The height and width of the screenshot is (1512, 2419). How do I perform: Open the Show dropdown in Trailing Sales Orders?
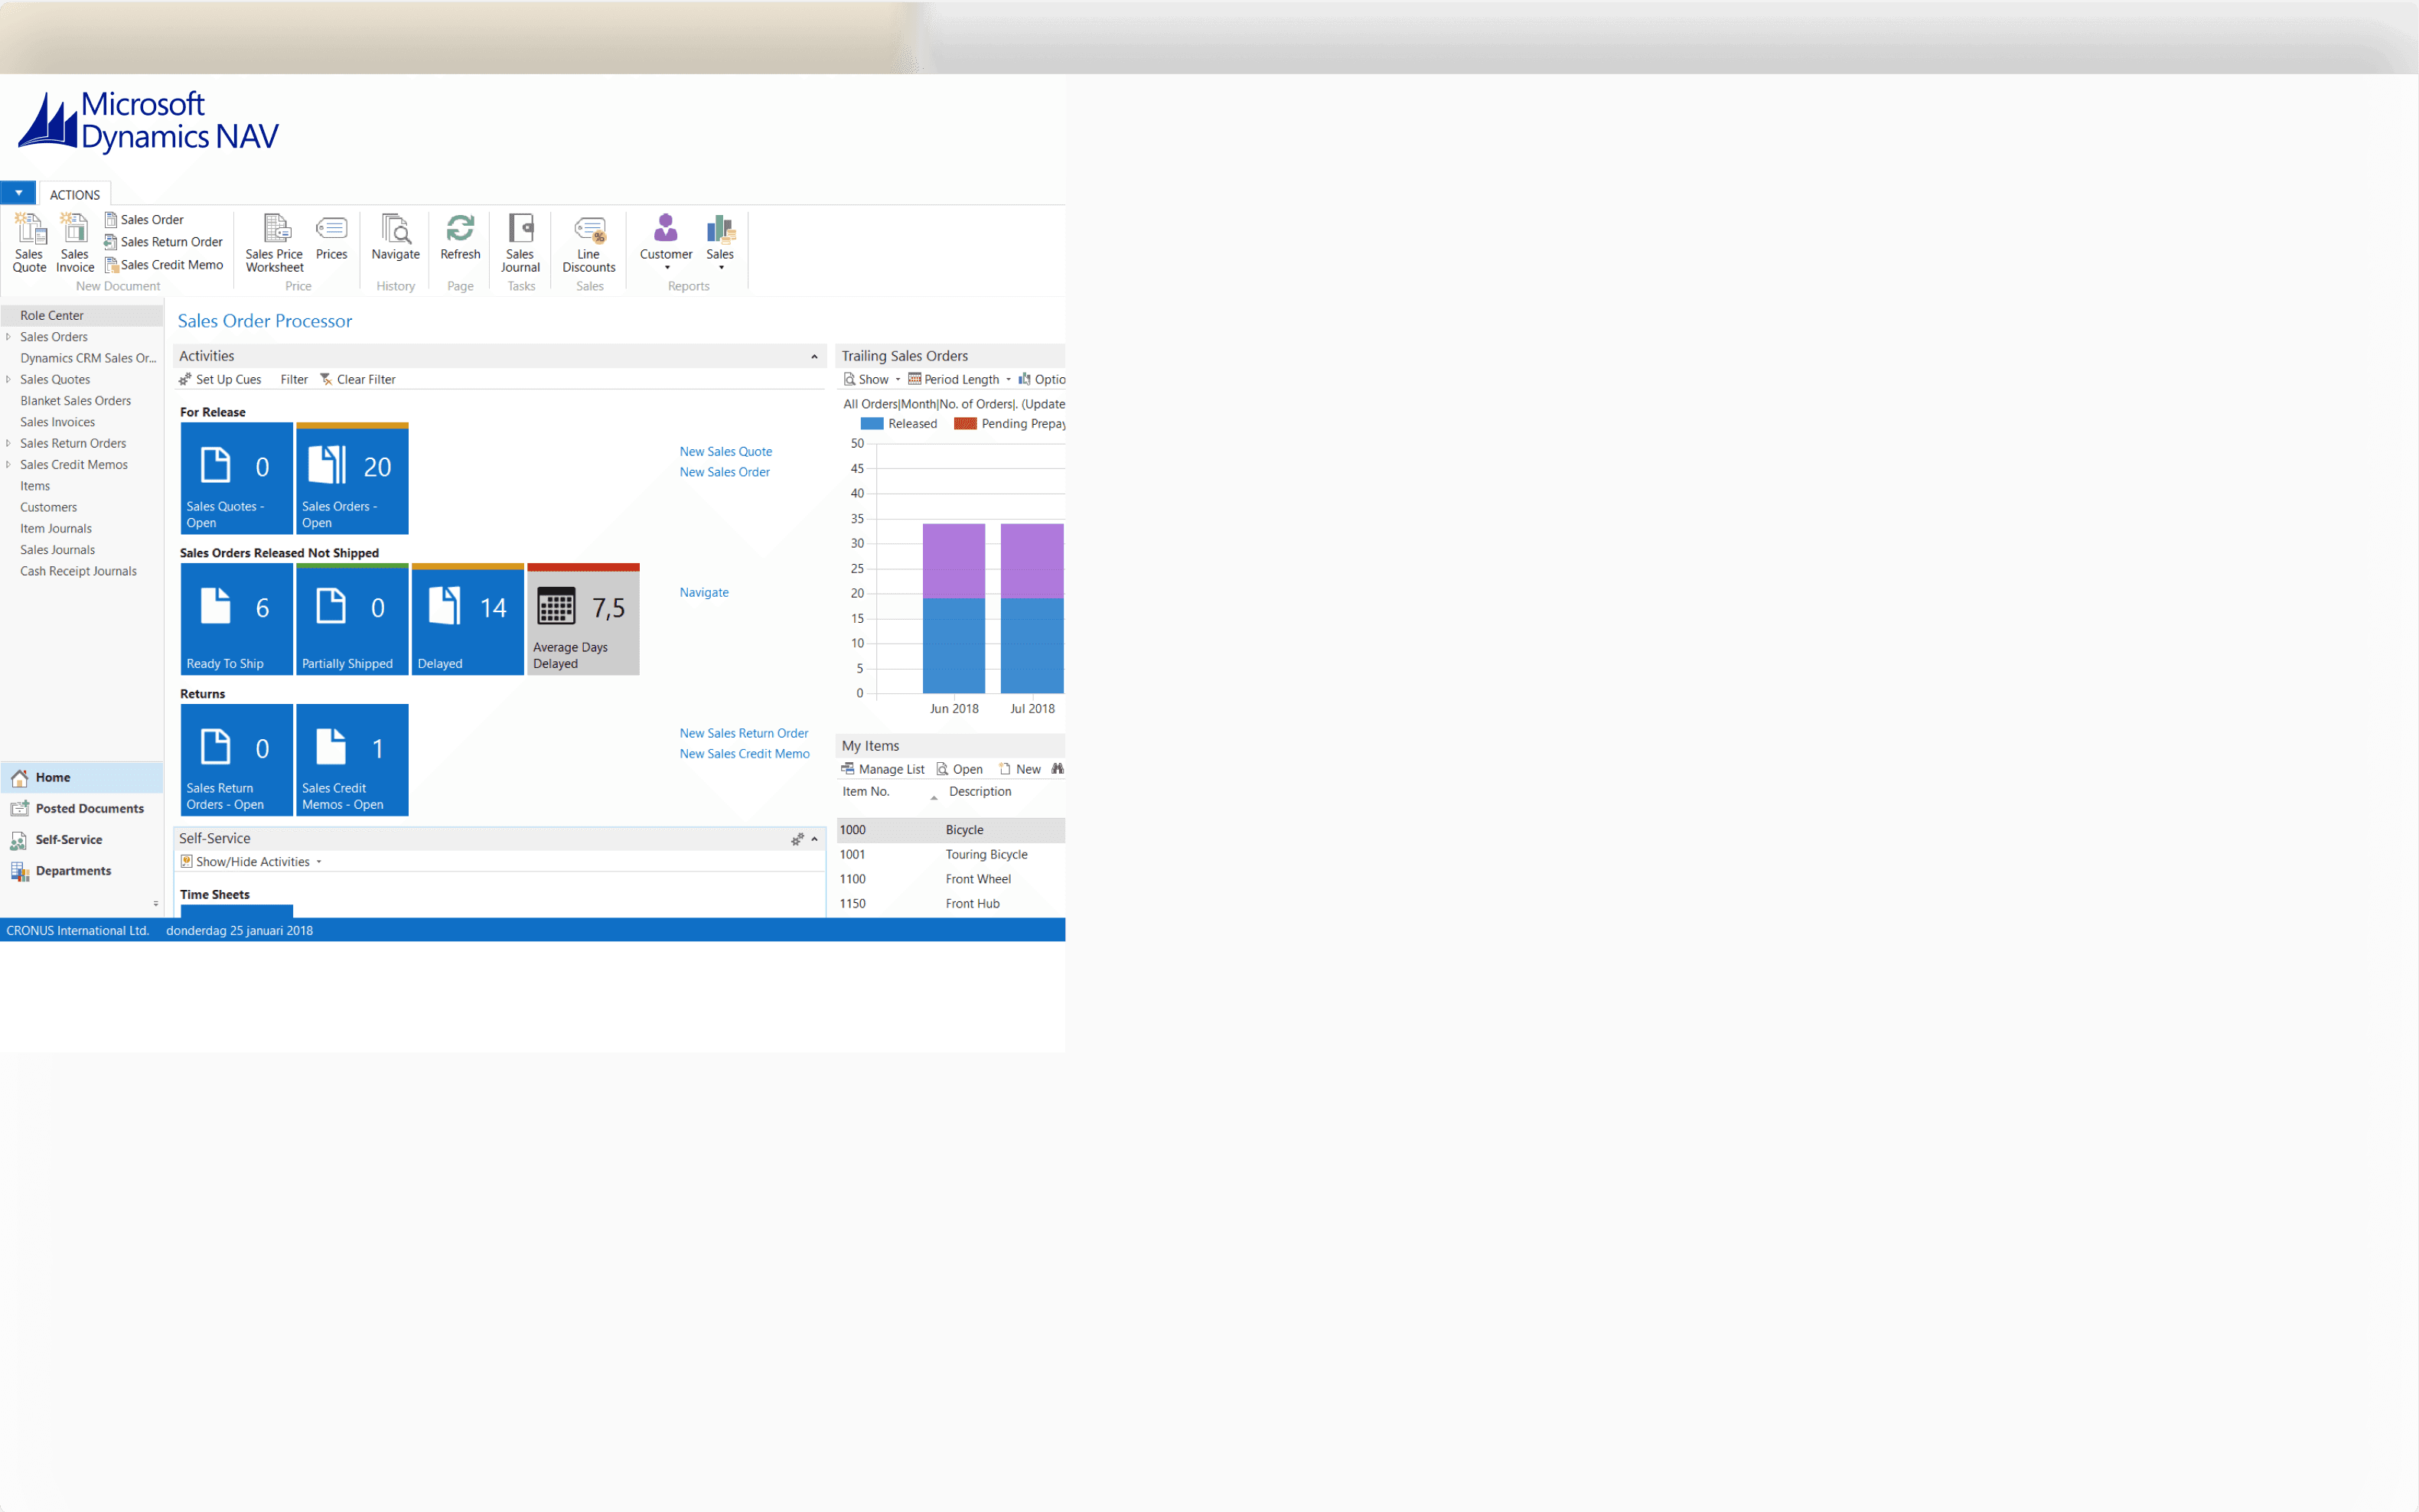[872, 380]
